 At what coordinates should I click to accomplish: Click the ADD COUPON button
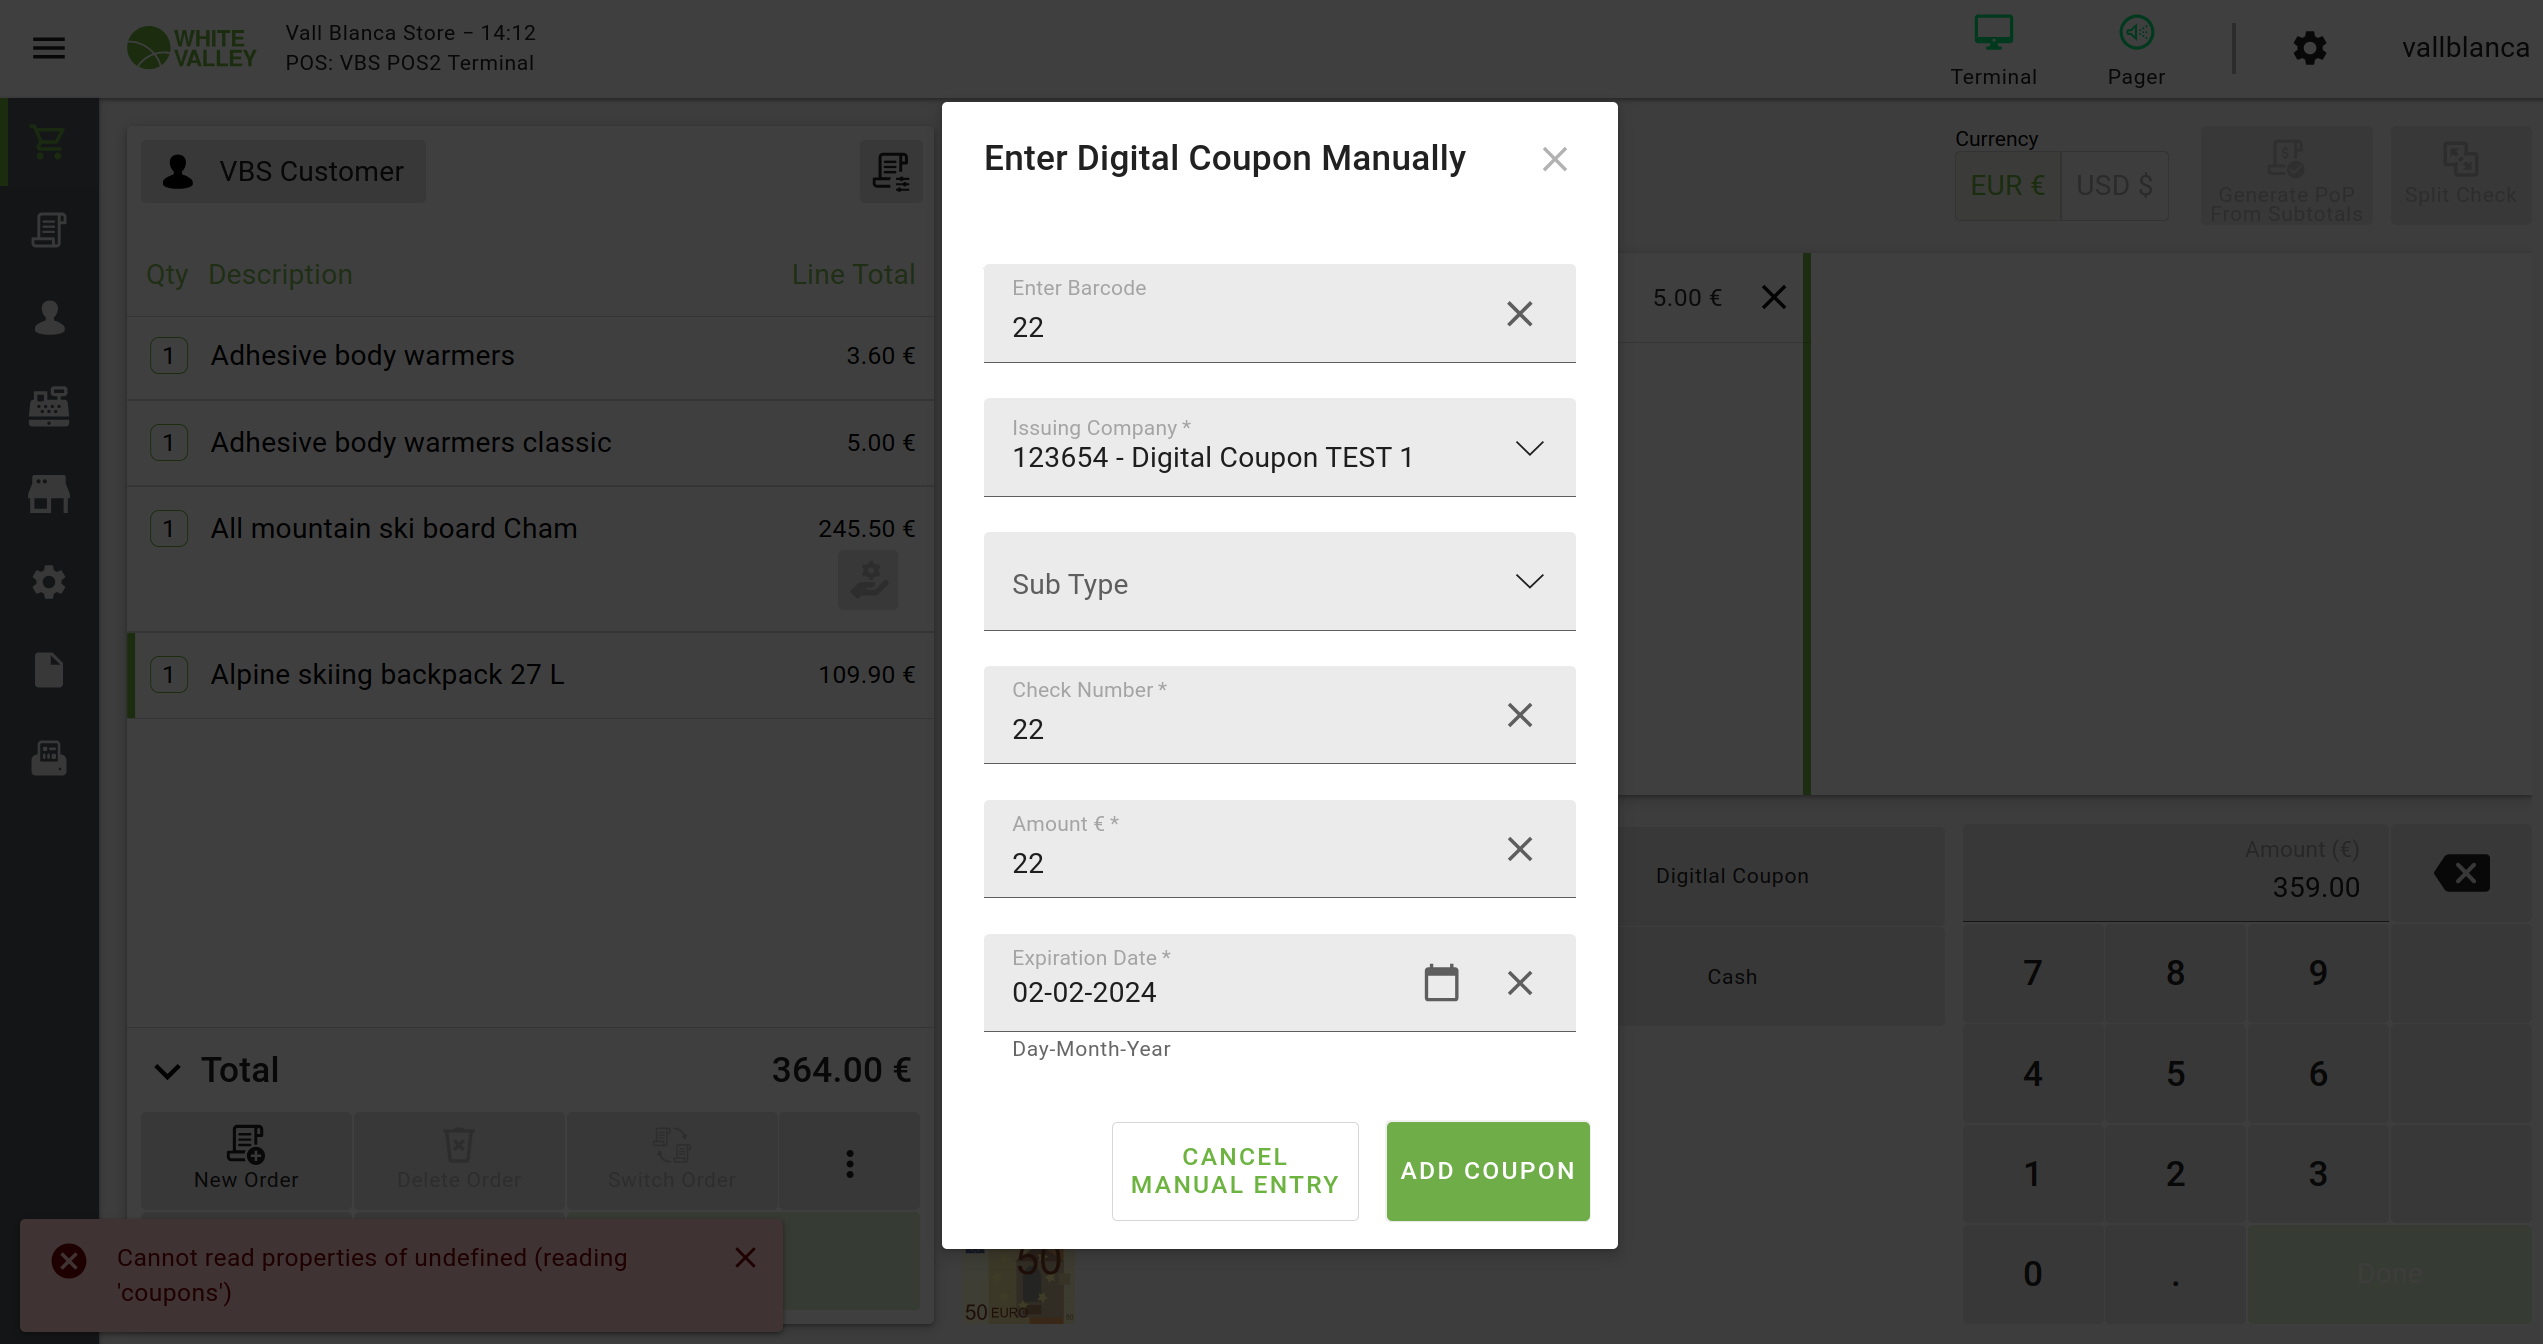1487,1171
